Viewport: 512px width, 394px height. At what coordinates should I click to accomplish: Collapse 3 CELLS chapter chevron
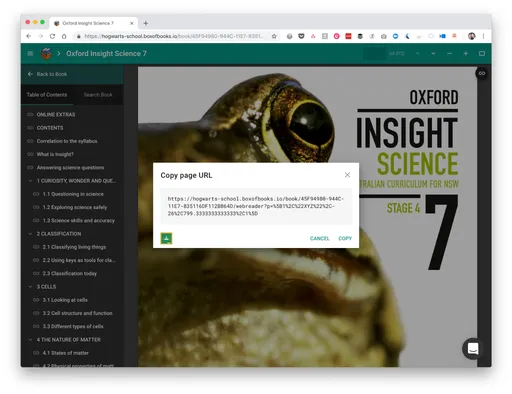pyautogui.click(x=30, y=287)
